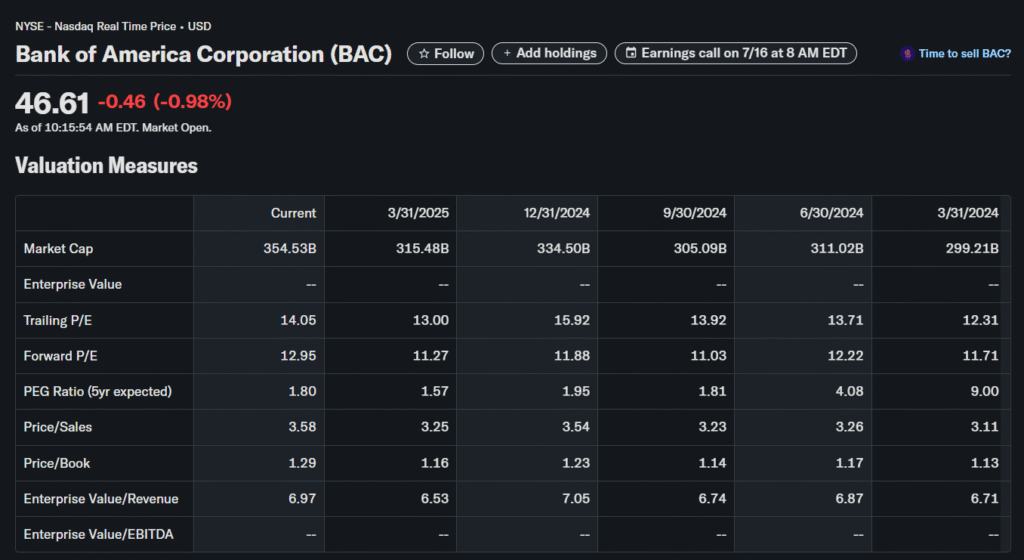This screenshot has width=1024, height=560.
Task: Select the 3/31/2024 column header
Action: point(968,213)
